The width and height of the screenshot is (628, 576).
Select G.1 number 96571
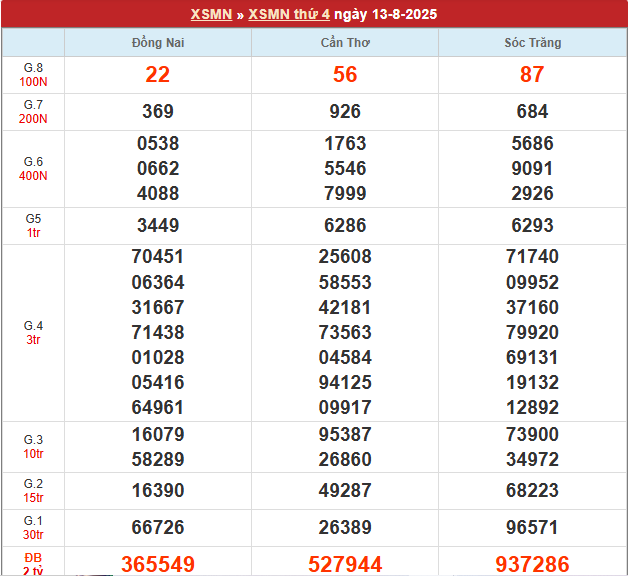click(x=532, y=528)
